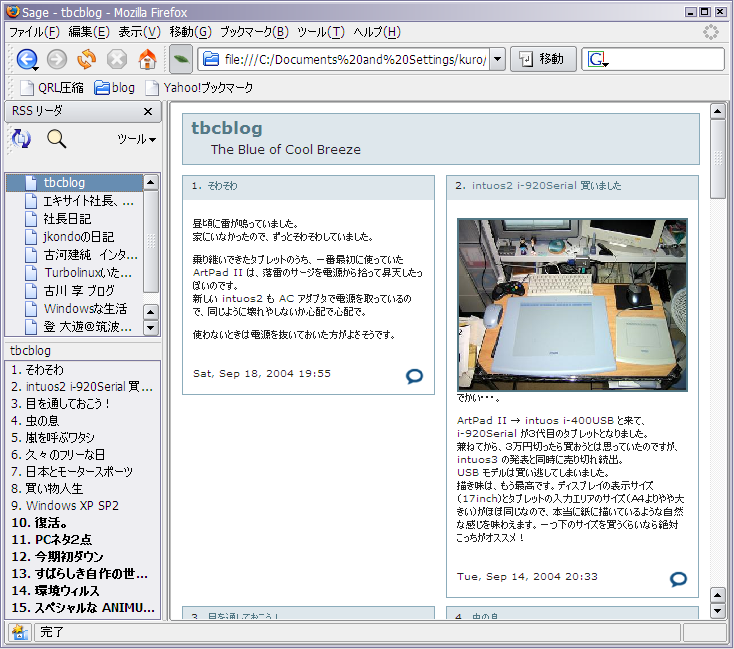Open the Home page icon
Screen dimensions: 734x649
pos(147,59)
